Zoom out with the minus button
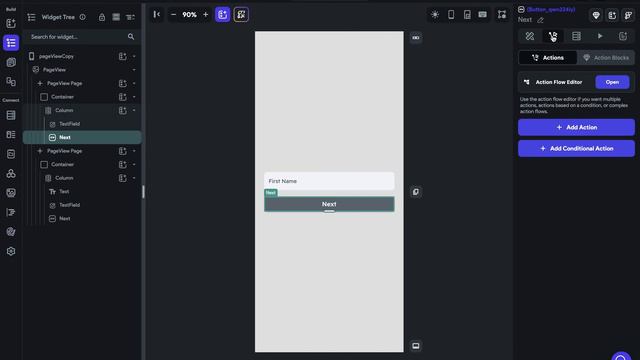Image resolution: width=640 pixels, height=360 pixels. click(173, 15)
